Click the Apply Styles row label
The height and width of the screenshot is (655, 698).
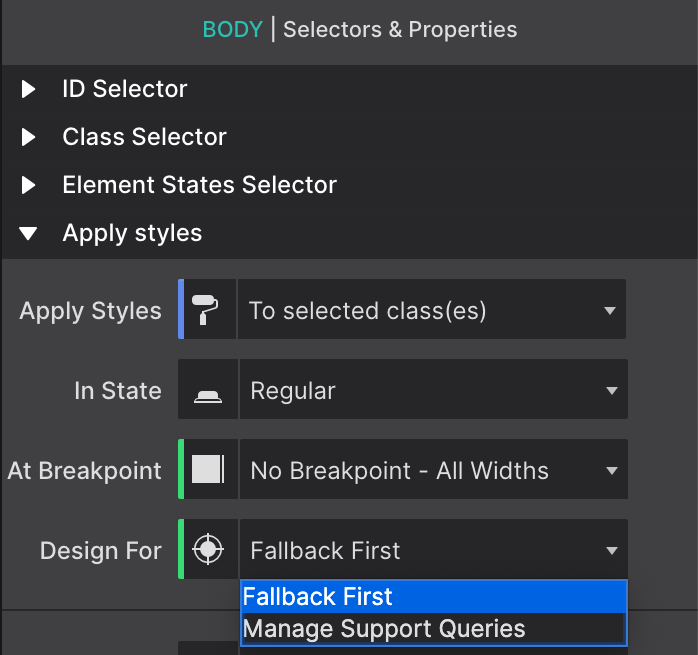pos(90,311)
